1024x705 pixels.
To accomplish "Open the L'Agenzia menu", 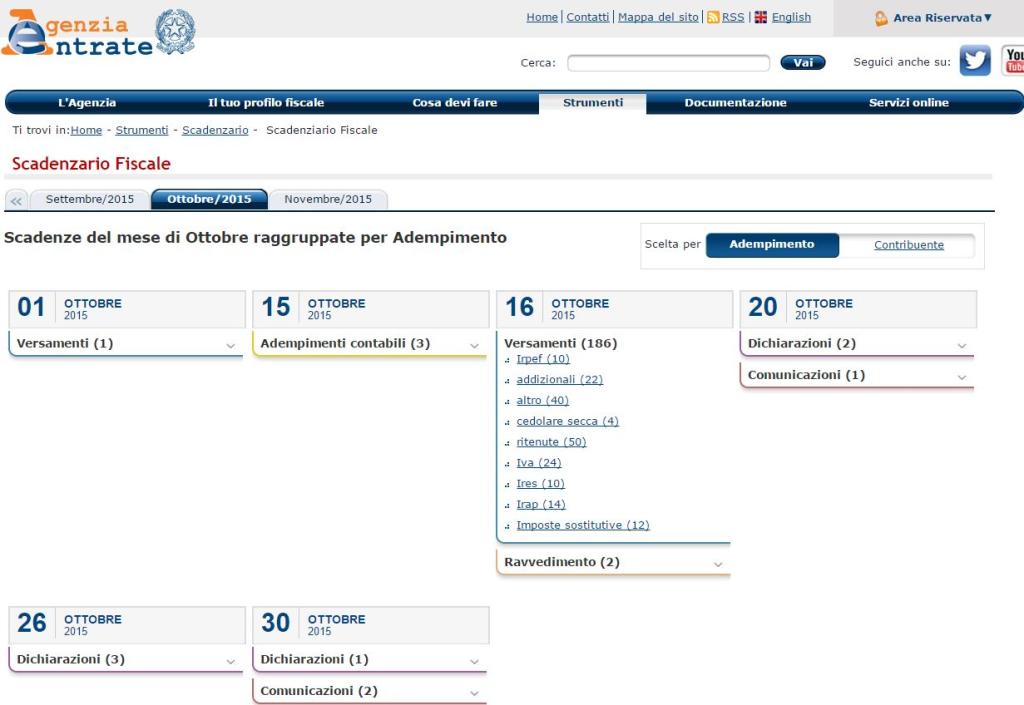I will coord(87,102).
